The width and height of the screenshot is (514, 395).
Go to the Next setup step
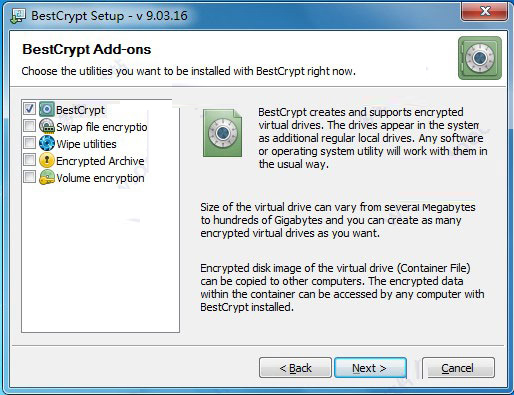(x=370, y=368)
